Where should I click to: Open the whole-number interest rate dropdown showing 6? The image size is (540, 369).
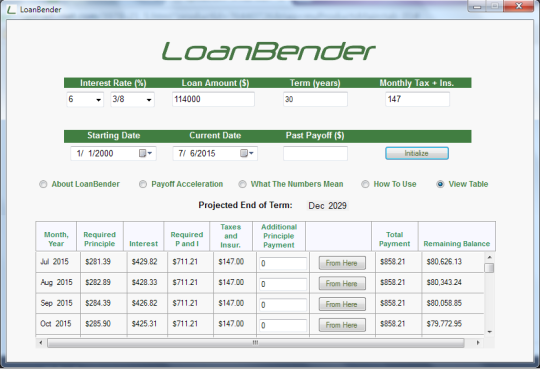85,99
